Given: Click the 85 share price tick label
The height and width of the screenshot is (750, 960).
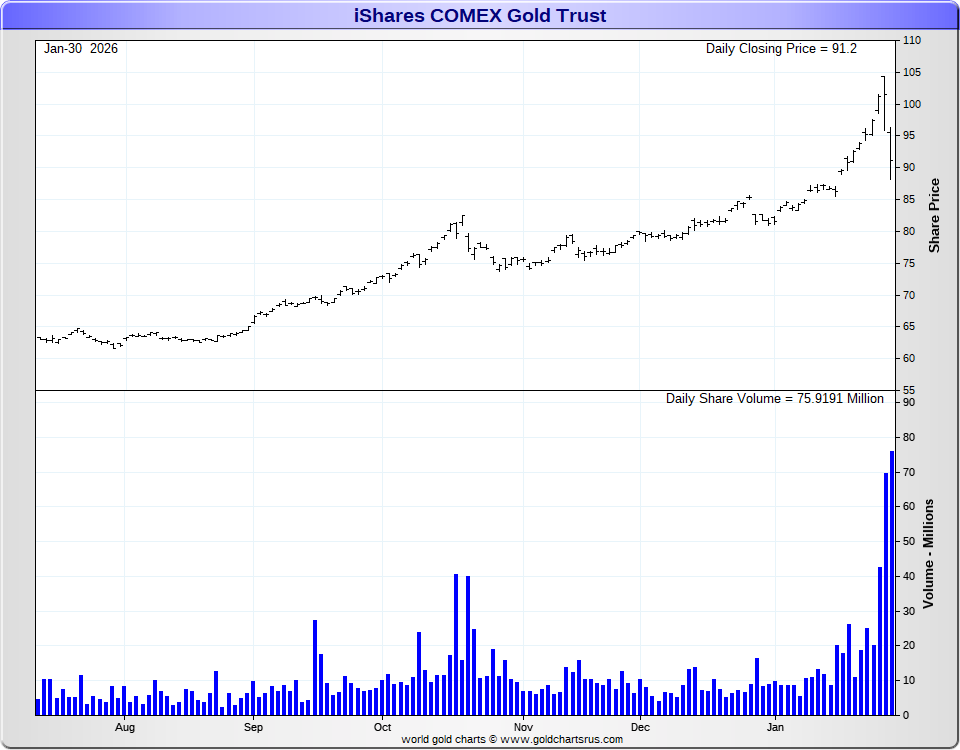Looking at the screenshot, I should pos(909,199).
